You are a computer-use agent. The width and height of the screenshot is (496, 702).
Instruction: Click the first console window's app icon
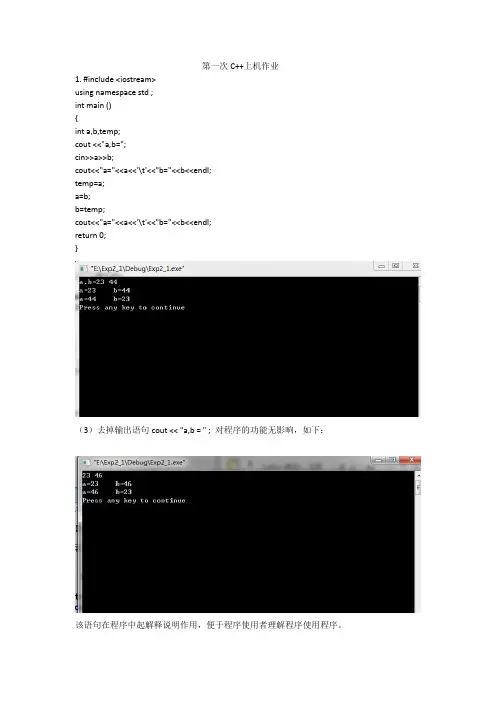pos(83,269)
